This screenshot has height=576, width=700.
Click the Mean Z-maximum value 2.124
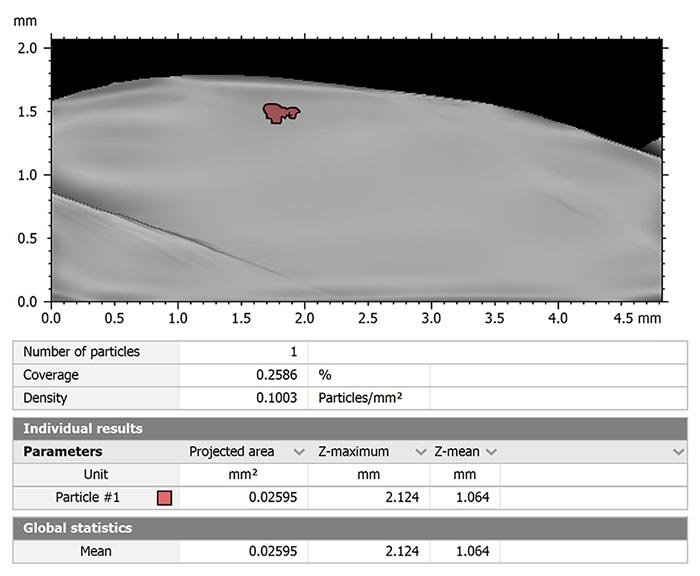pyautogui.click(x=402, y=551)
